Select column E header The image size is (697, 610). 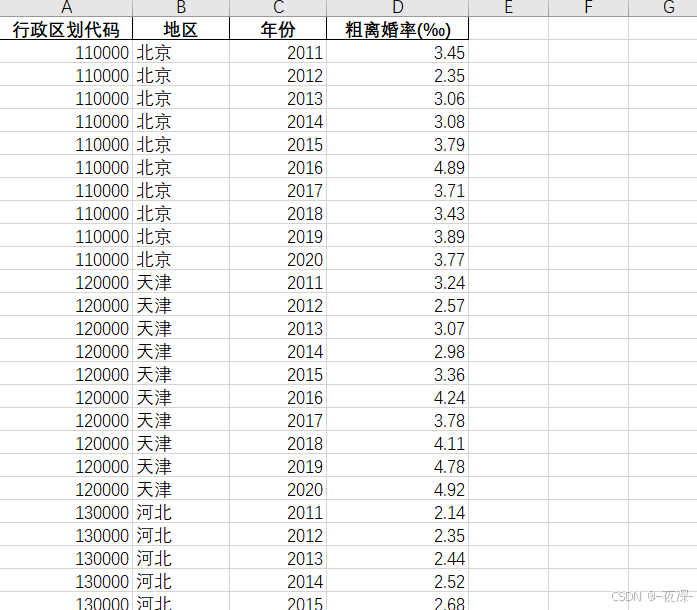click(x=509, y=8)
